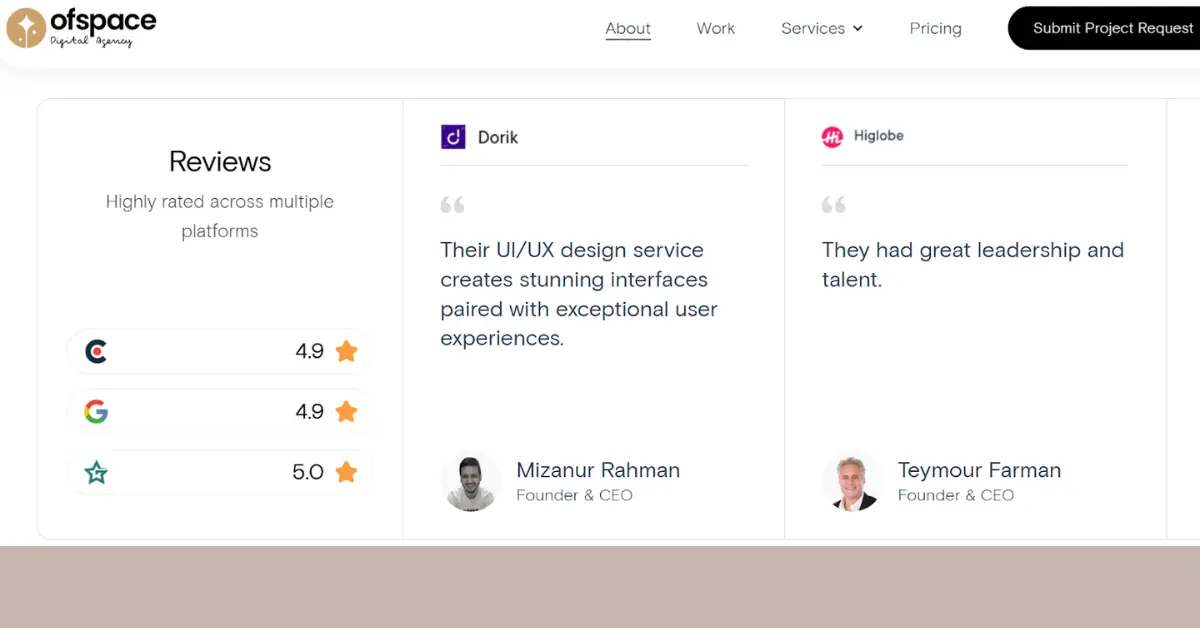The height and width of the screenshot is (628, 1200).
Task: Click the Ofspace agency logo
Action: click(x=80, y=27)
